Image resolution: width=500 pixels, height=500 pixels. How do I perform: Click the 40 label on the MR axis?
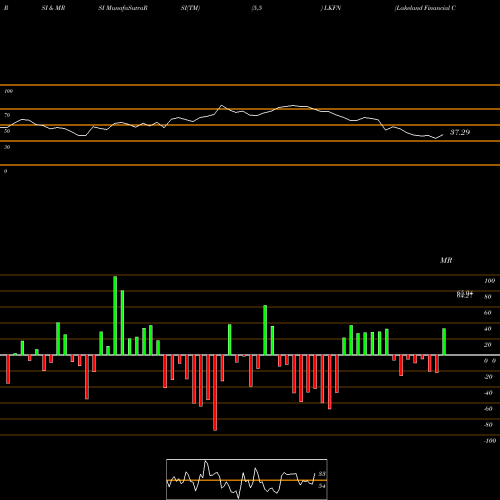click(488, 329)
